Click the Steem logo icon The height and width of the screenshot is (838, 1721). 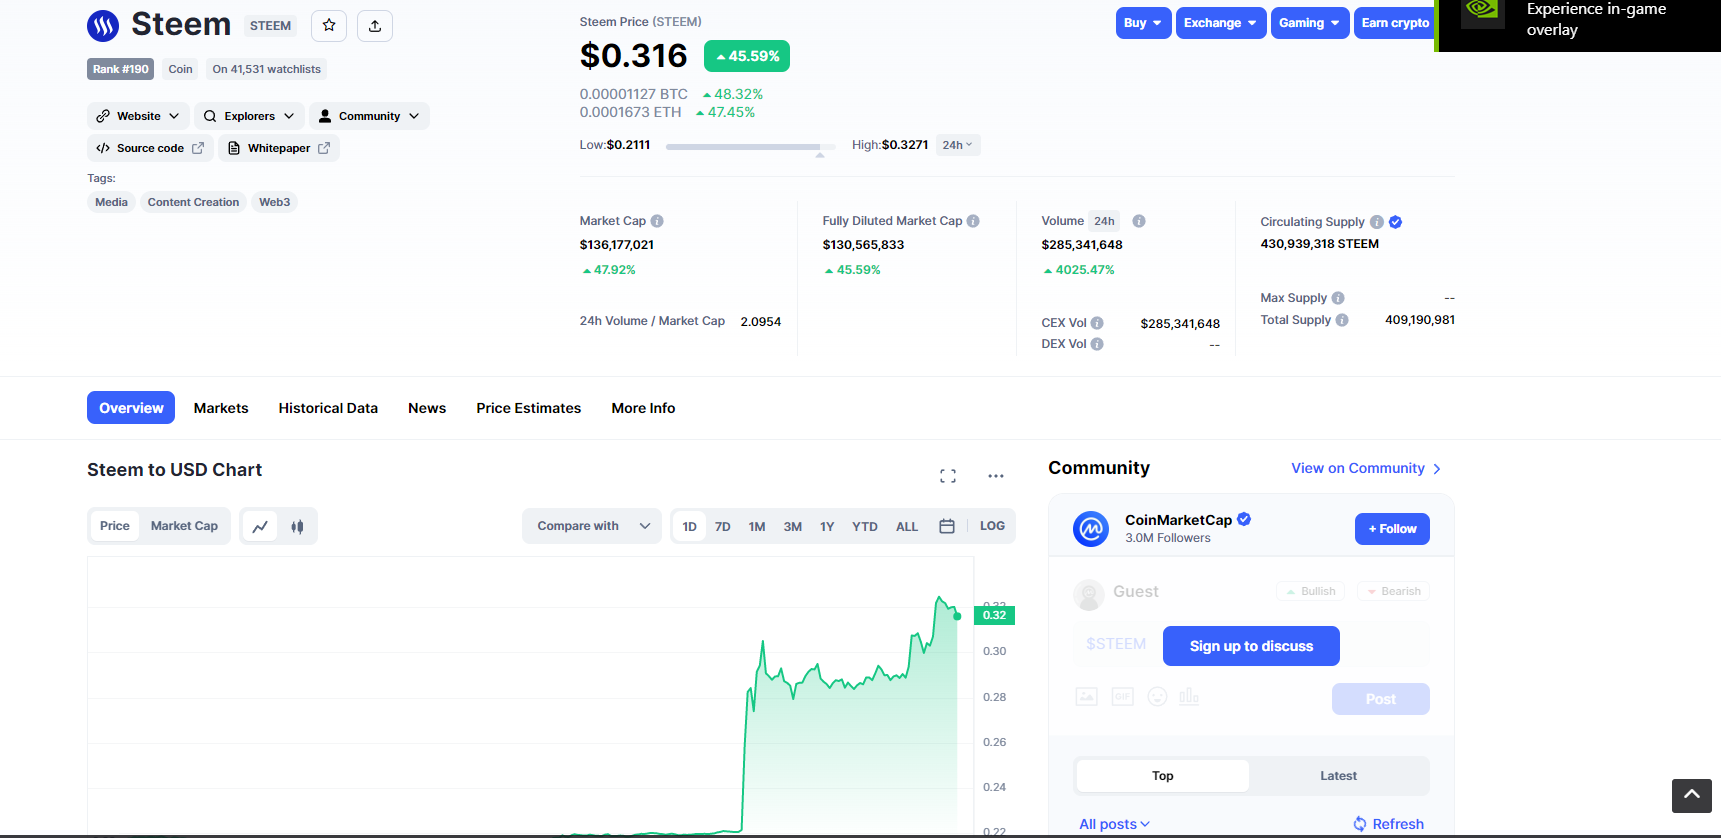pos(103,26)
